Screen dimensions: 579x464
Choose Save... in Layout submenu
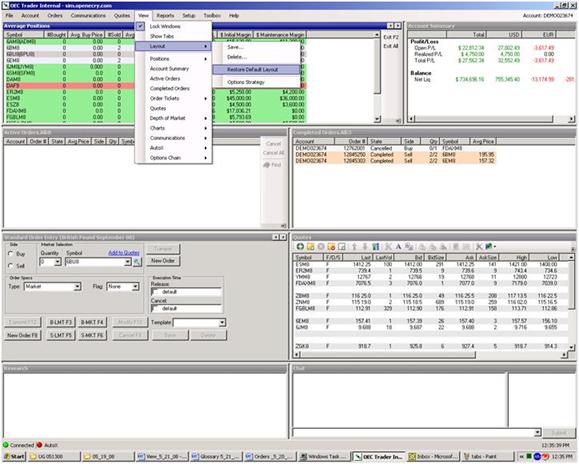[x=256, y=47]
